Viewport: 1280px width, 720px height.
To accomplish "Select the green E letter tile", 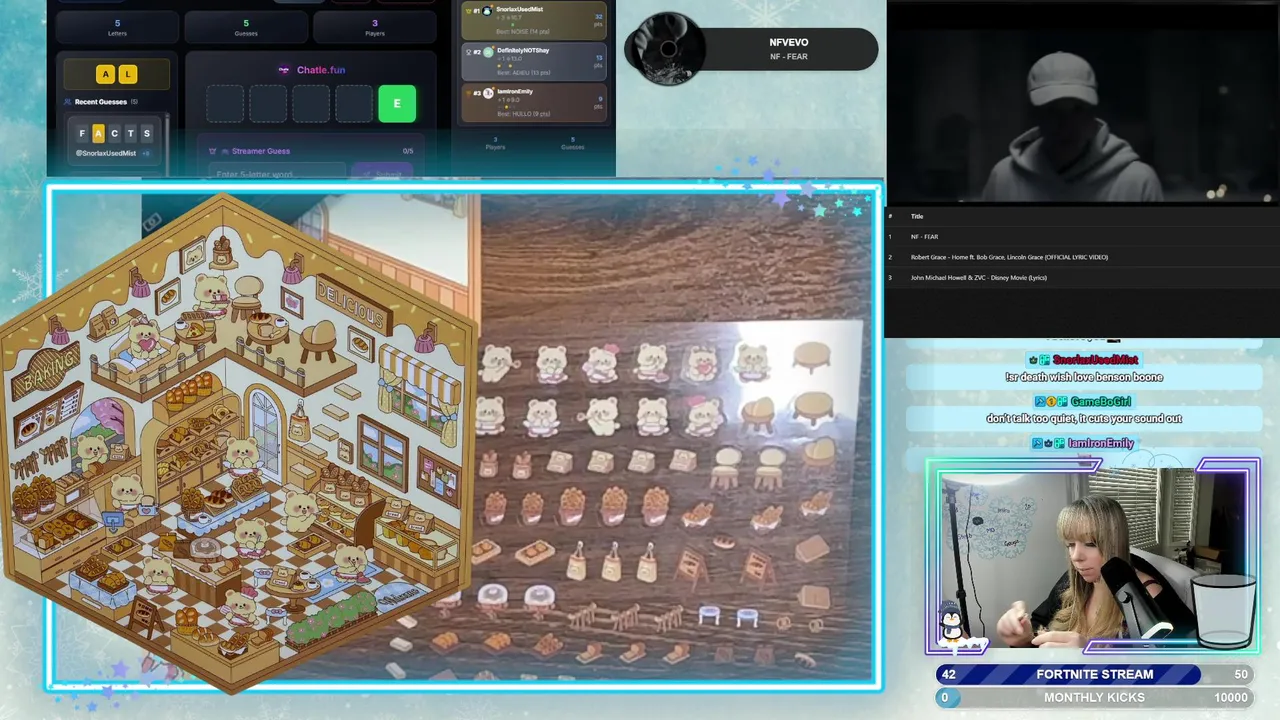I will 397,104.
